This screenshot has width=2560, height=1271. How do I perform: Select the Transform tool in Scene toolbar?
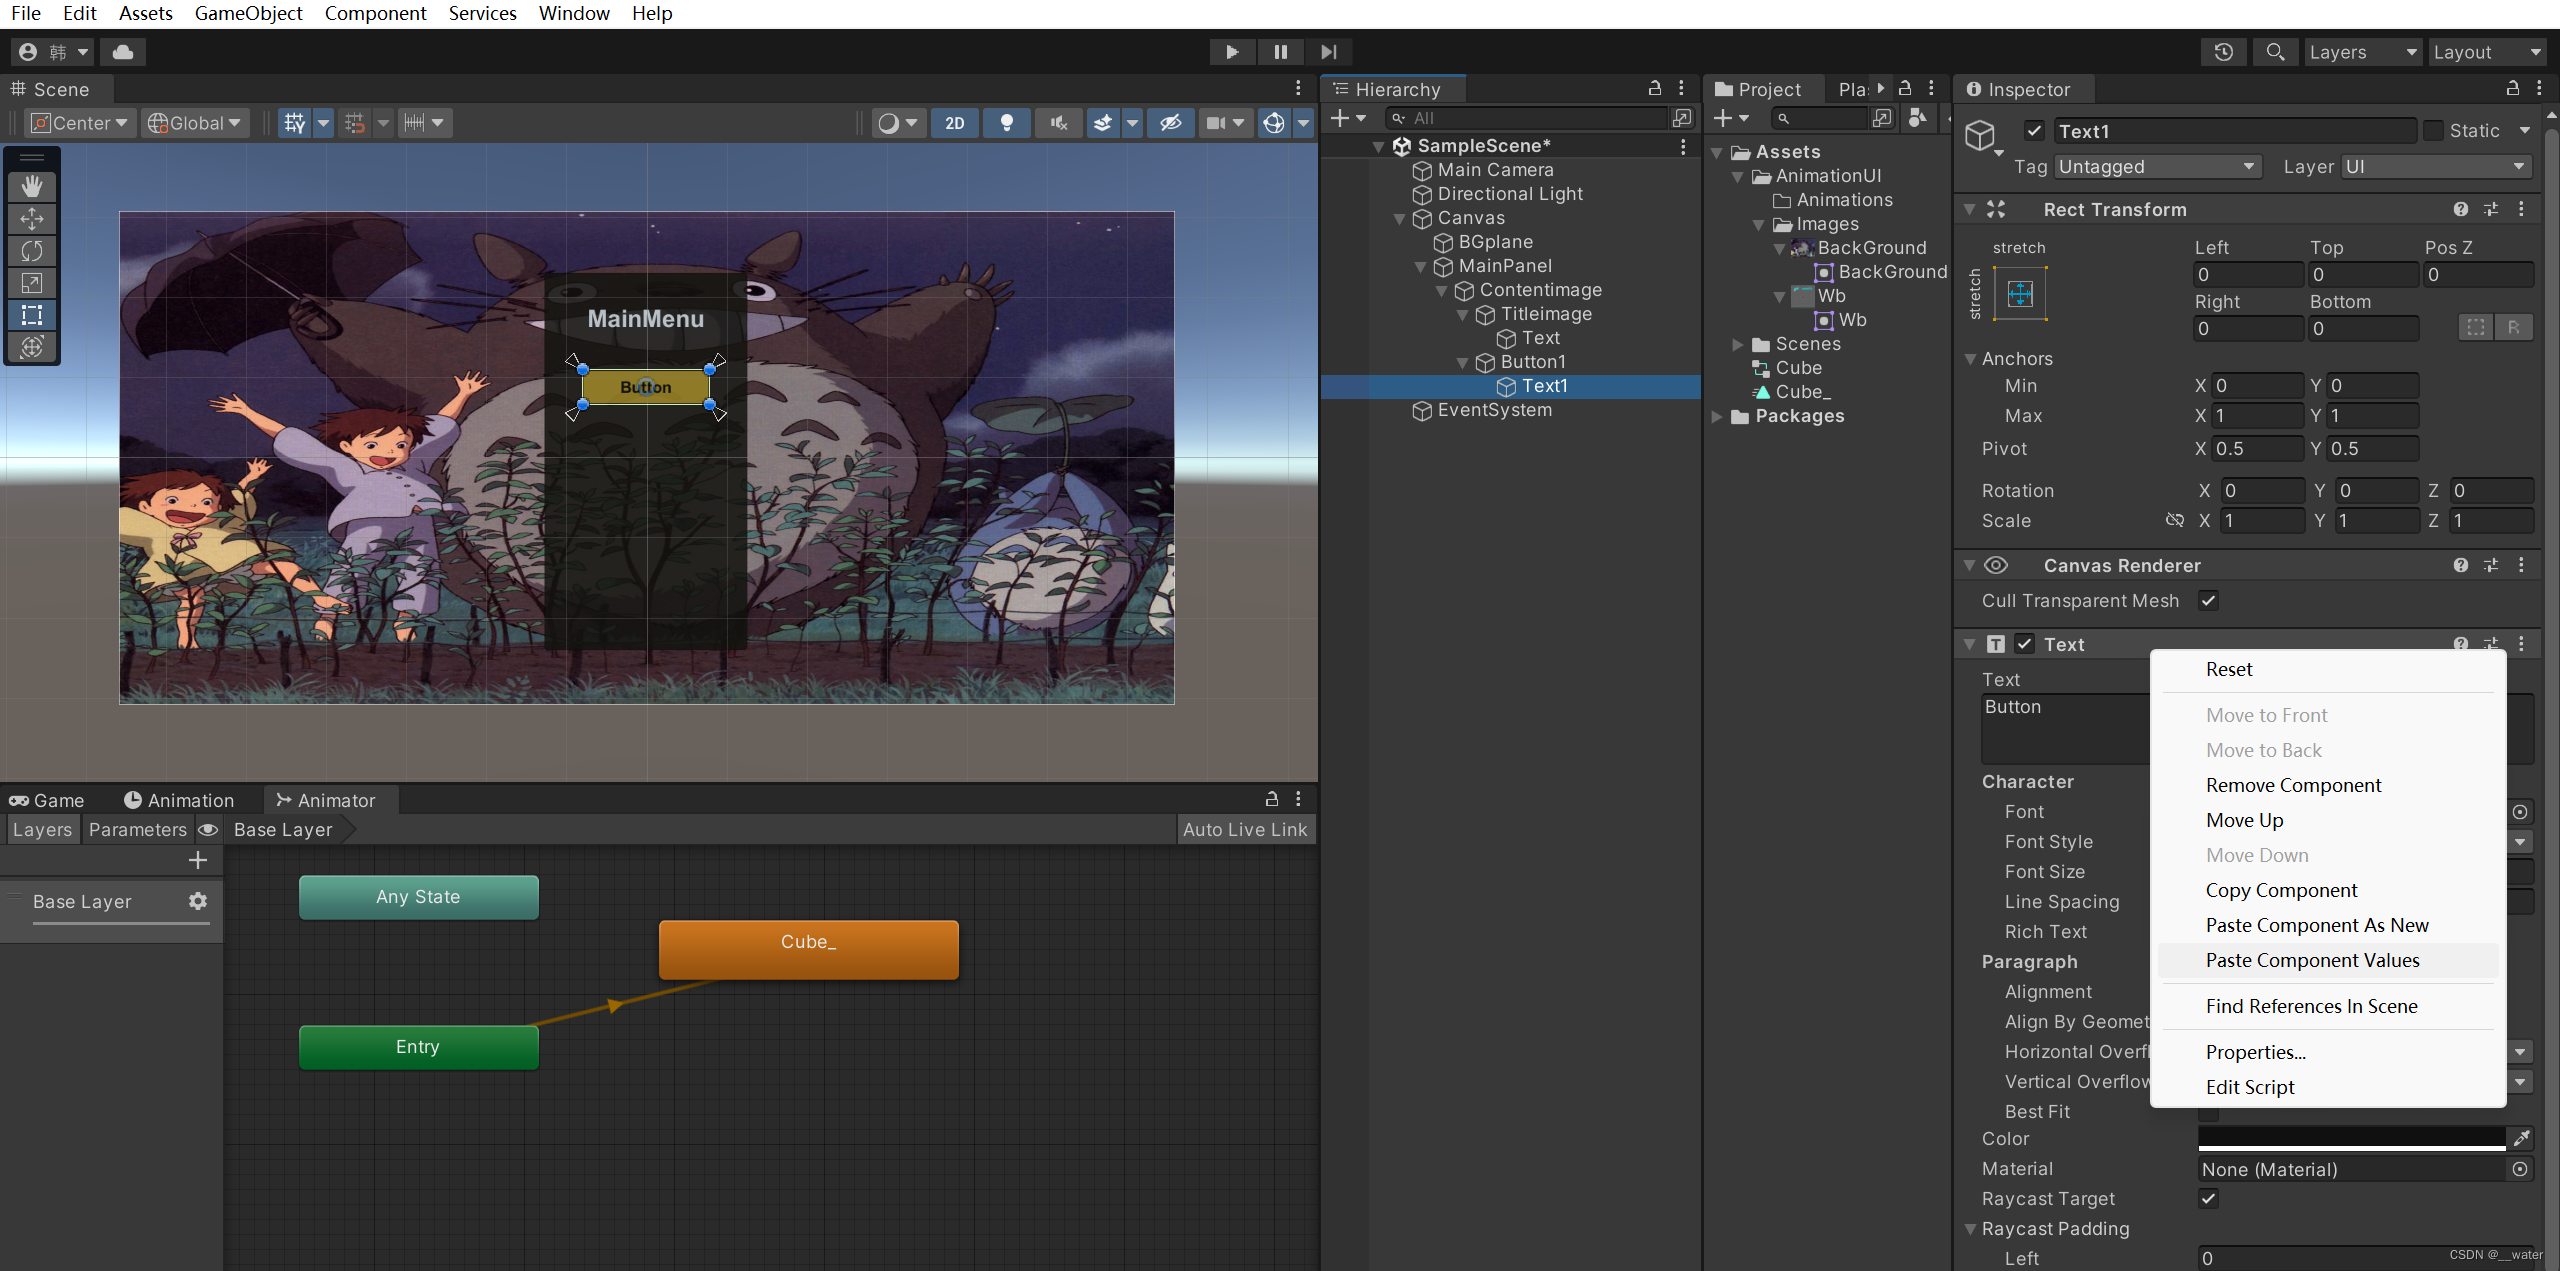[32, 347]
